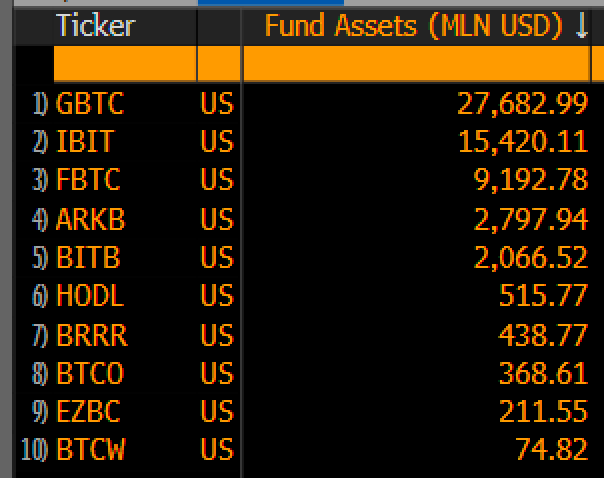Image resolution: width=604 pixels, height=478 pixels.
Task: Click the descending sort arrow icon
Action: point(582,26)
